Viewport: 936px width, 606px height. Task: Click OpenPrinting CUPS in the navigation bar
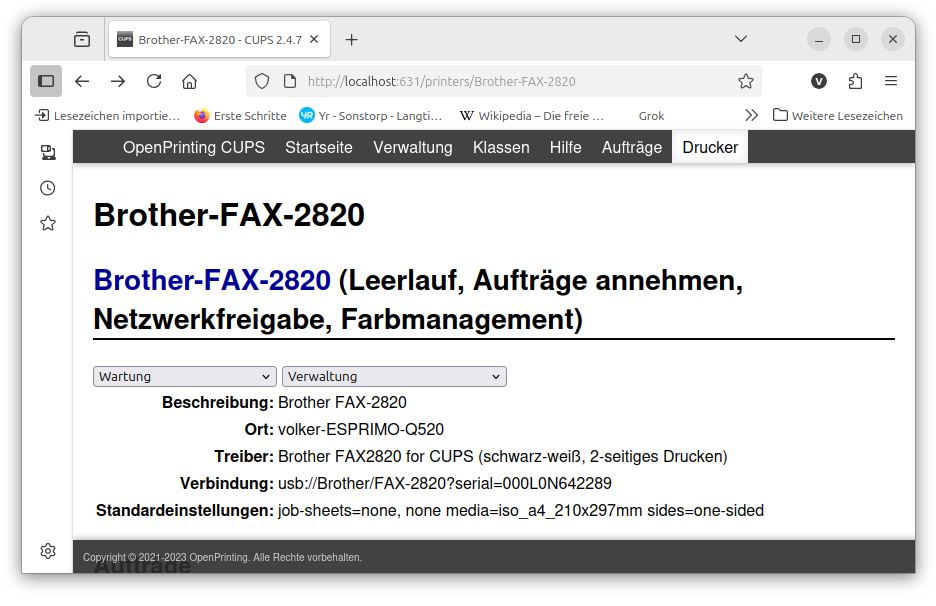(x=194, y=147)
